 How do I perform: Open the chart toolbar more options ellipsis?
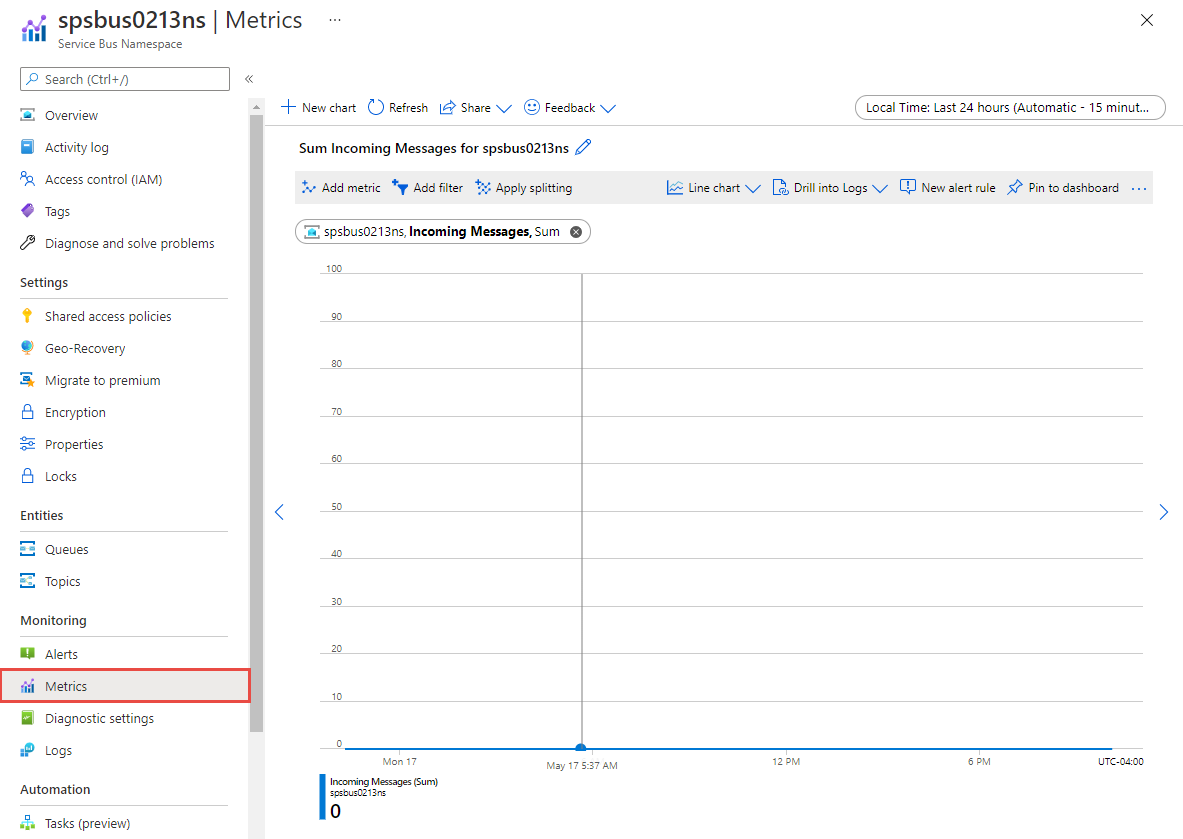pyautogui.click(x=1139, y=188)
